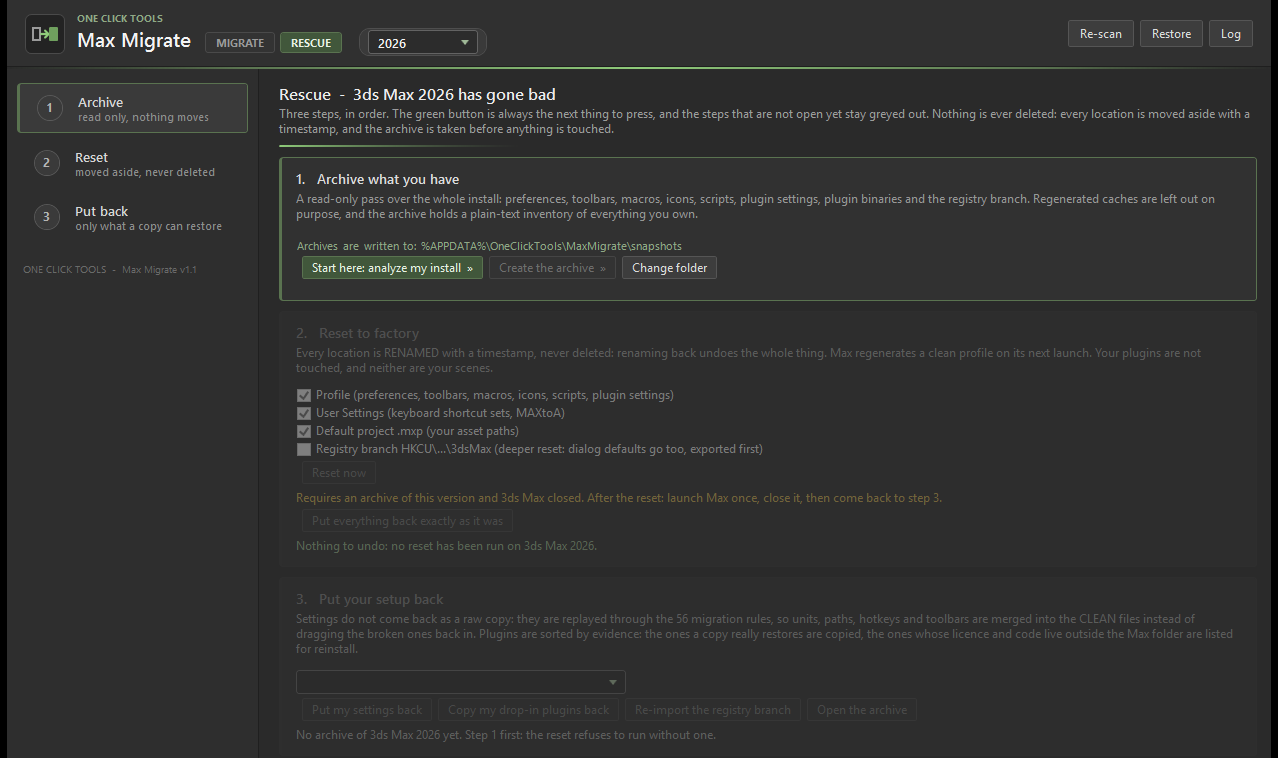Click the '2. Reset to factory' heading
The height and width of the screenshot is (758, 1278).
357,333
